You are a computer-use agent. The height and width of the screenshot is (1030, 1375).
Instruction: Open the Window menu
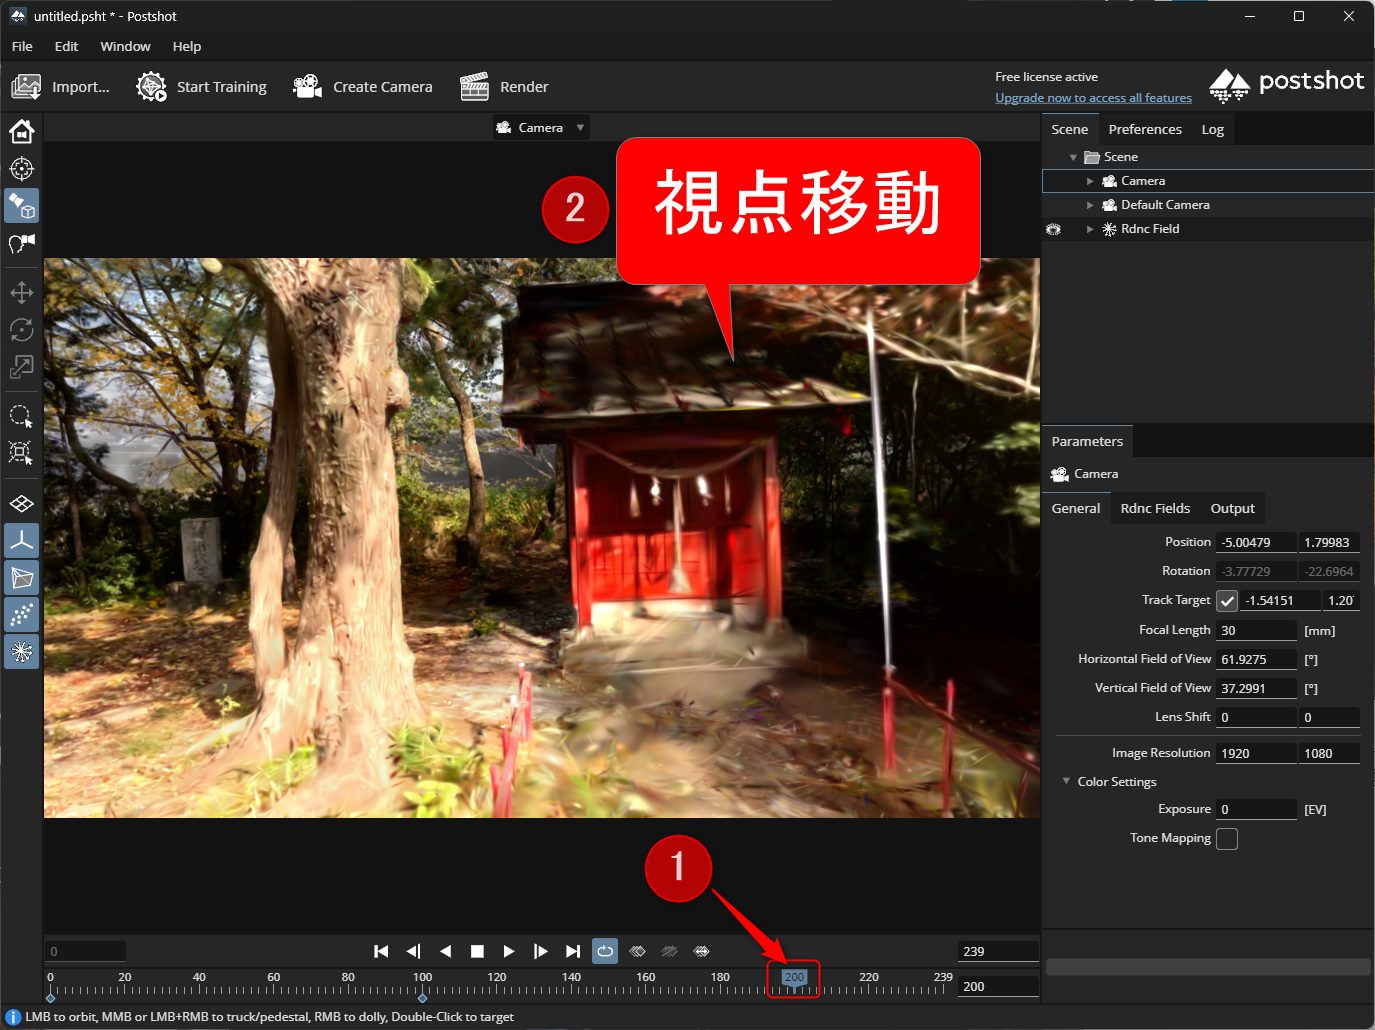point(125,46)
